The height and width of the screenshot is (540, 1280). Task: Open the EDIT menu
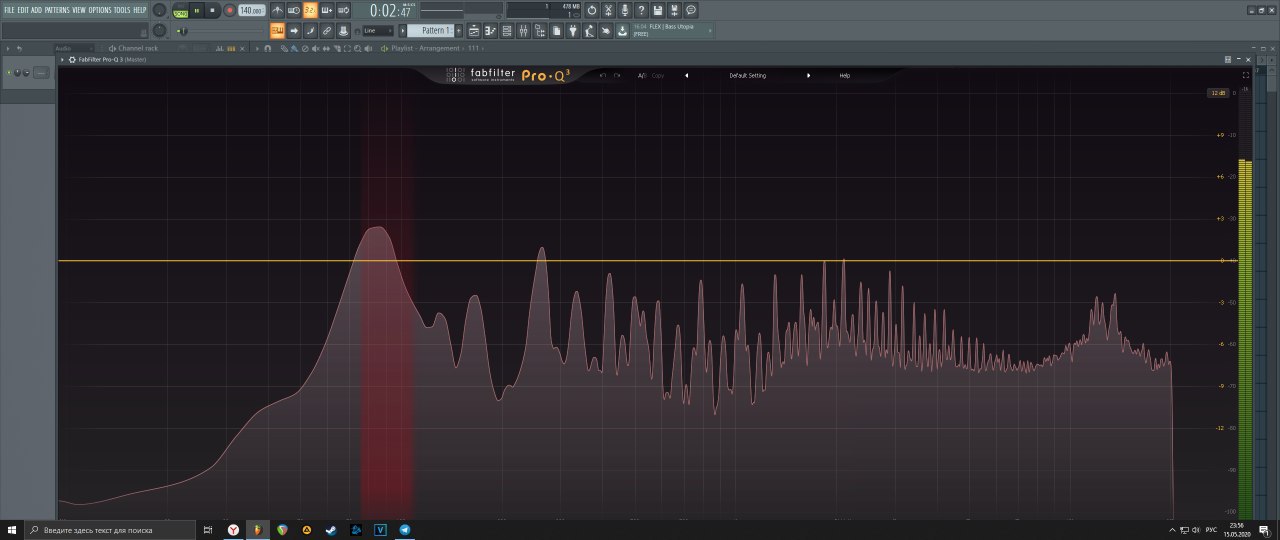23,10
